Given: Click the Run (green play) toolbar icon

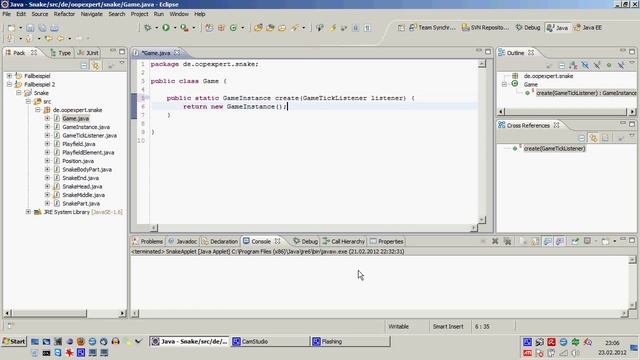Looking at the screenshot, I should [x=166, y=28].
